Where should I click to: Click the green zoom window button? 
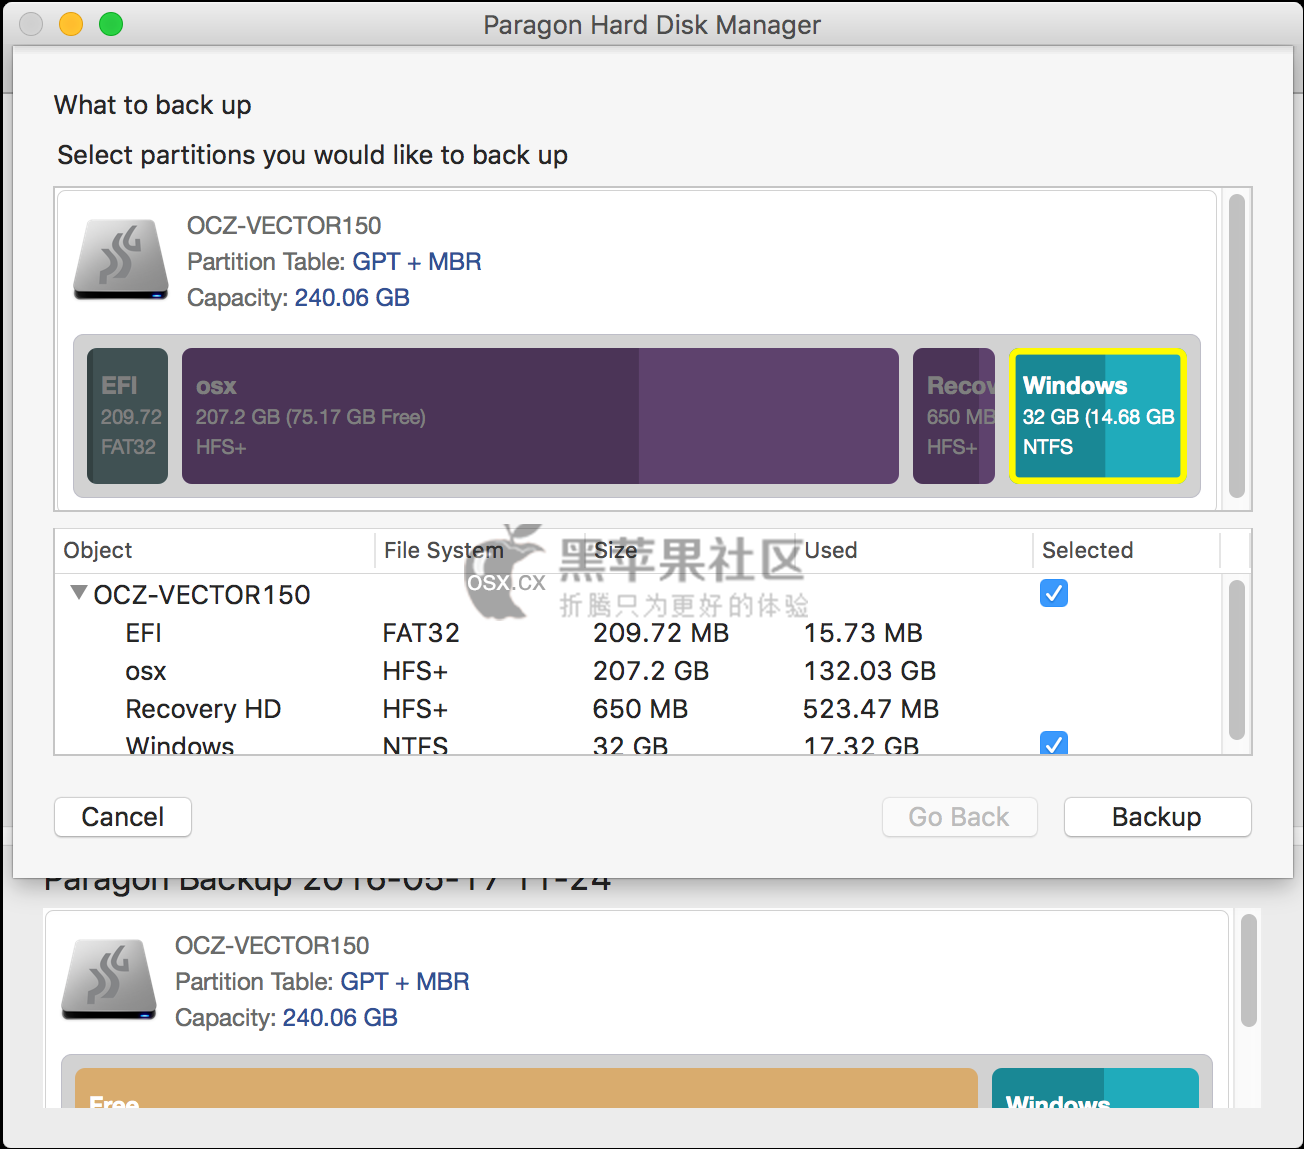tap(111, 24)
